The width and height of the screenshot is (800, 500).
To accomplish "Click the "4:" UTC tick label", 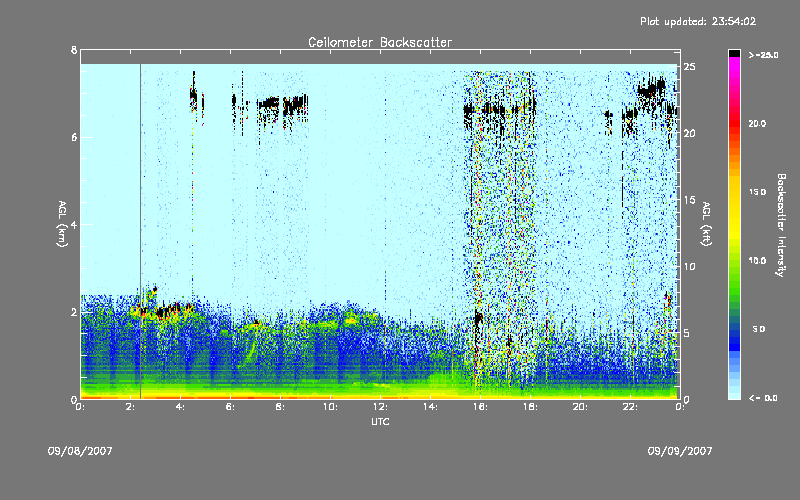I will click(180, 407).
